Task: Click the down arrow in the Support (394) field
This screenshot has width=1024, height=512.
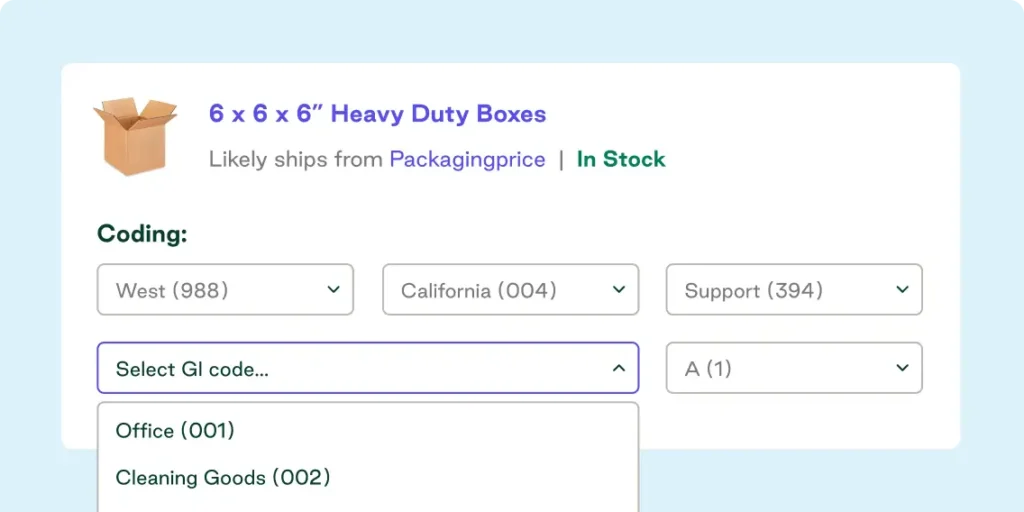Action: coord(902,290)
